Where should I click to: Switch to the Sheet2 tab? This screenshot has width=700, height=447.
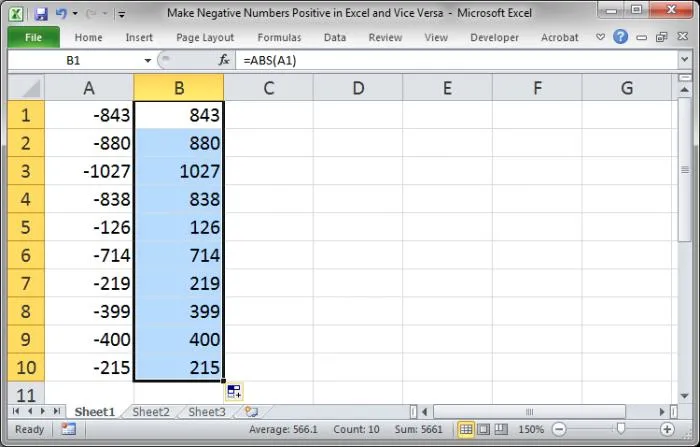click(x=151, y=412)
